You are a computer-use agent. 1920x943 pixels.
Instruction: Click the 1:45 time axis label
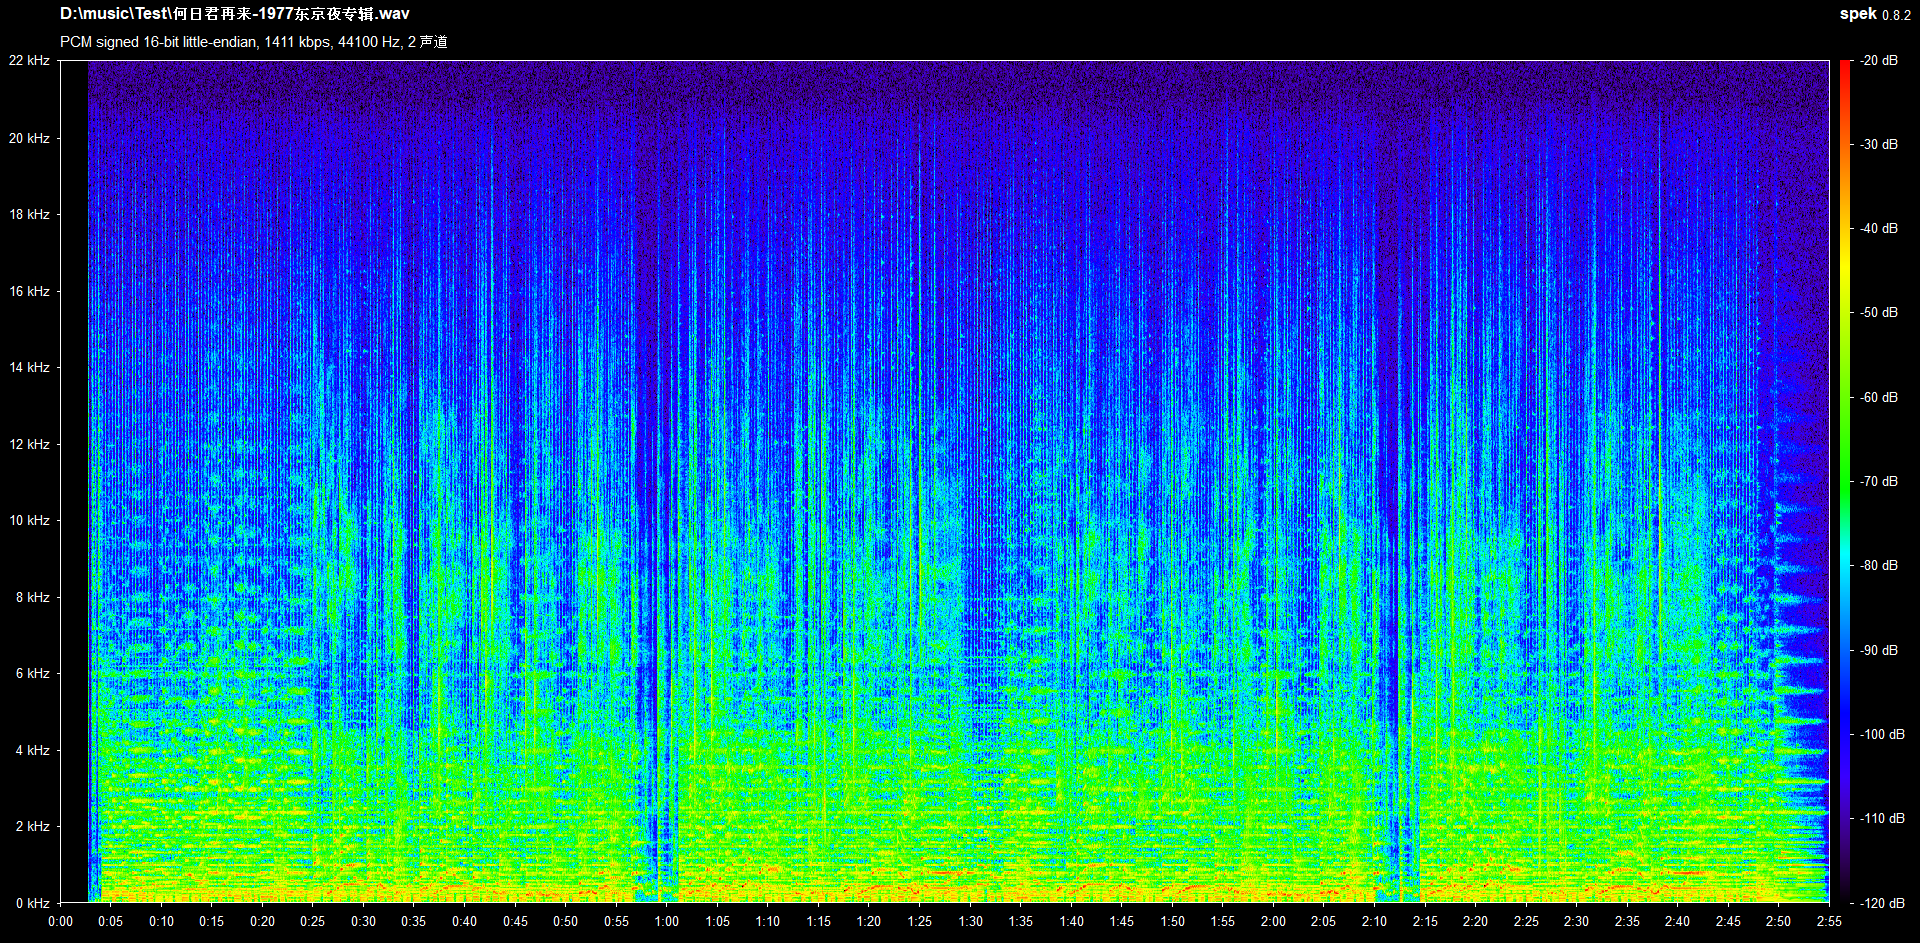tap(1122, 921)
